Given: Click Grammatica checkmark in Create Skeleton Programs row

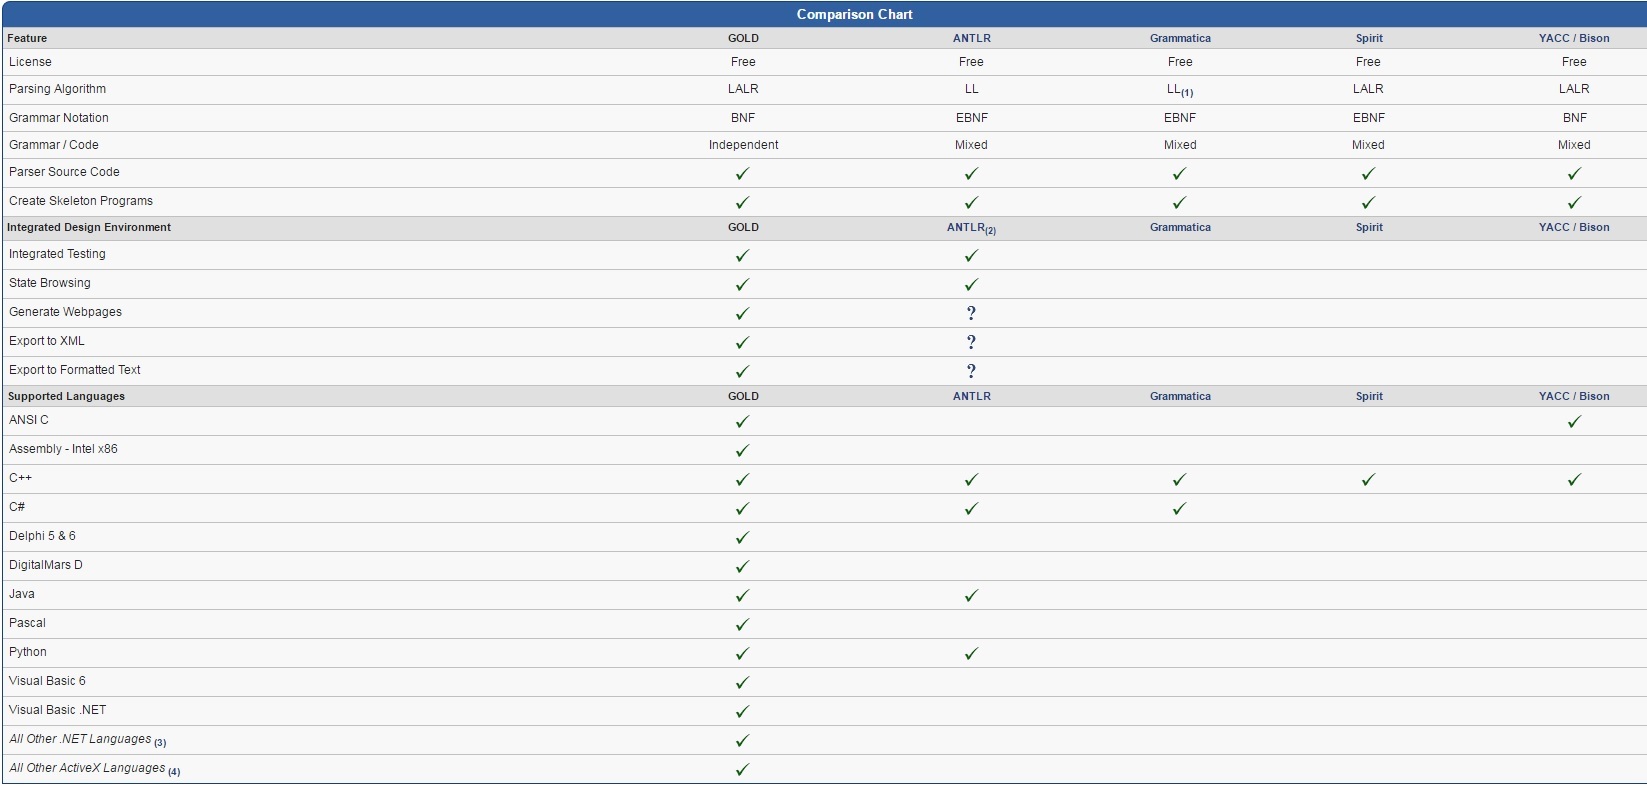Looking at the screenshot, I should coord(1179,203).
